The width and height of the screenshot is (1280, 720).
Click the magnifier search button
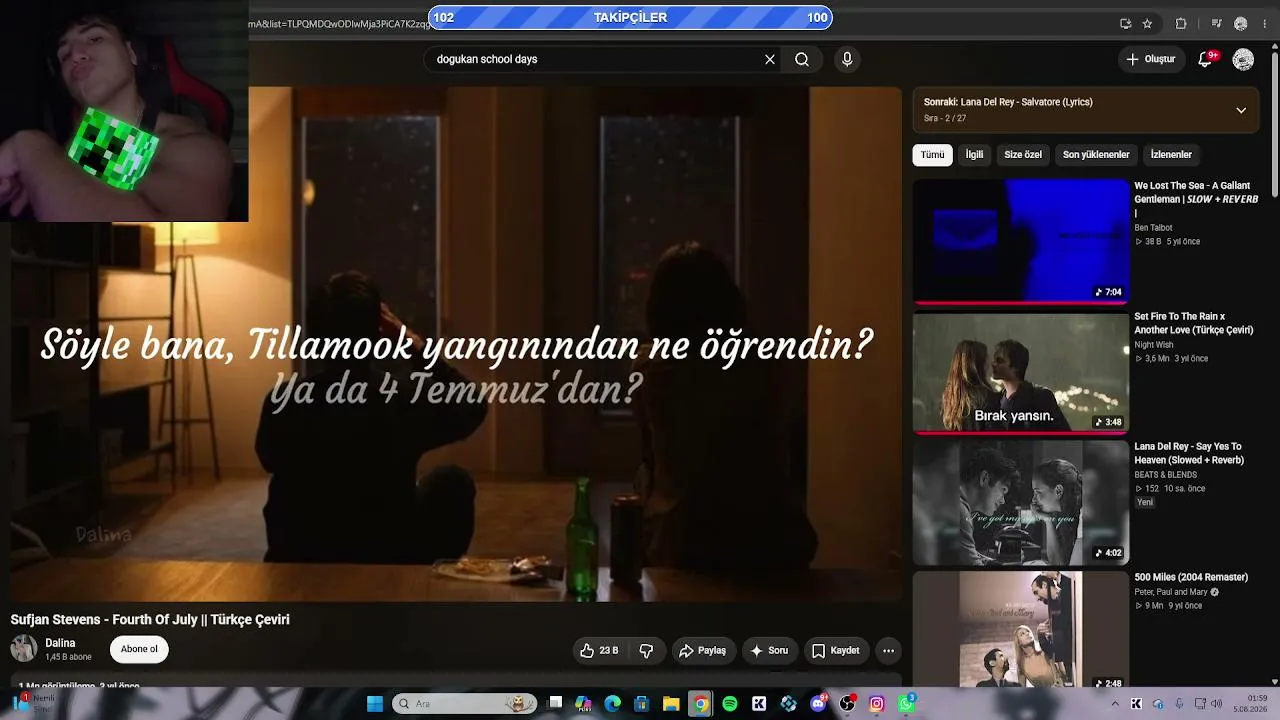(x=802, y=59)
